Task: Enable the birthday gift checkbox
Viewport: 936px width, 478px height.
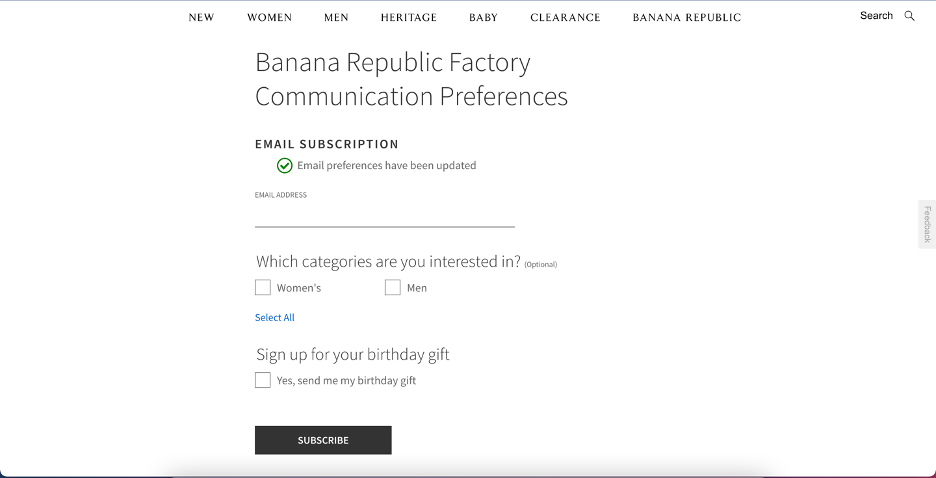Action: click(263, 380)
